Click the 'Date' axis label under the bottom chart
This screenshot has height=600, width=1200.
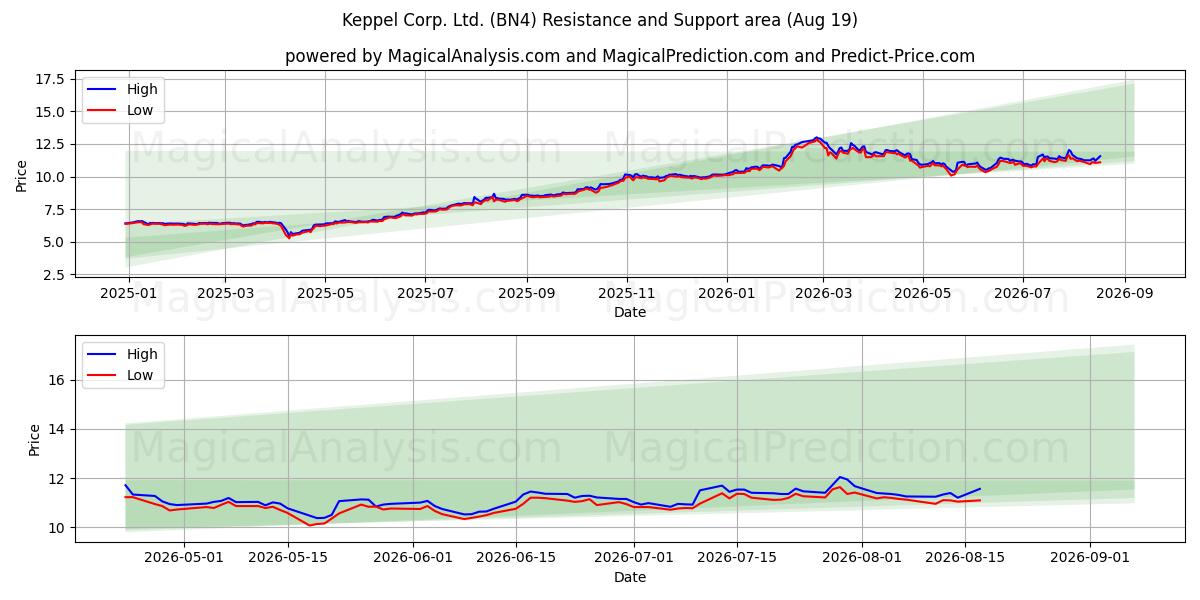(x=630, y=577)
